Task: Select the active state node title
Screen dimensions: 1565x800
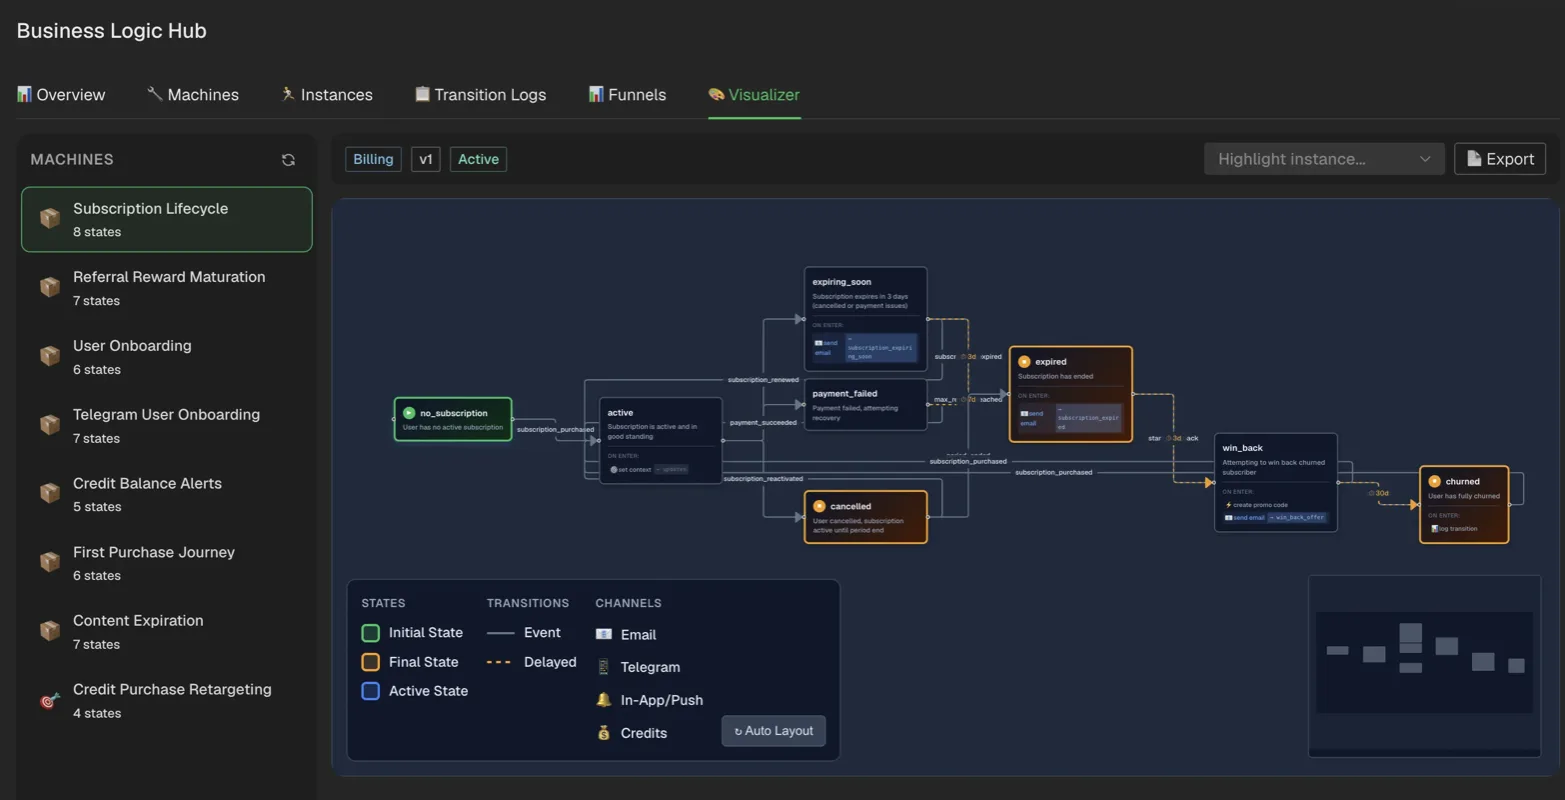Action: [620, 413]
